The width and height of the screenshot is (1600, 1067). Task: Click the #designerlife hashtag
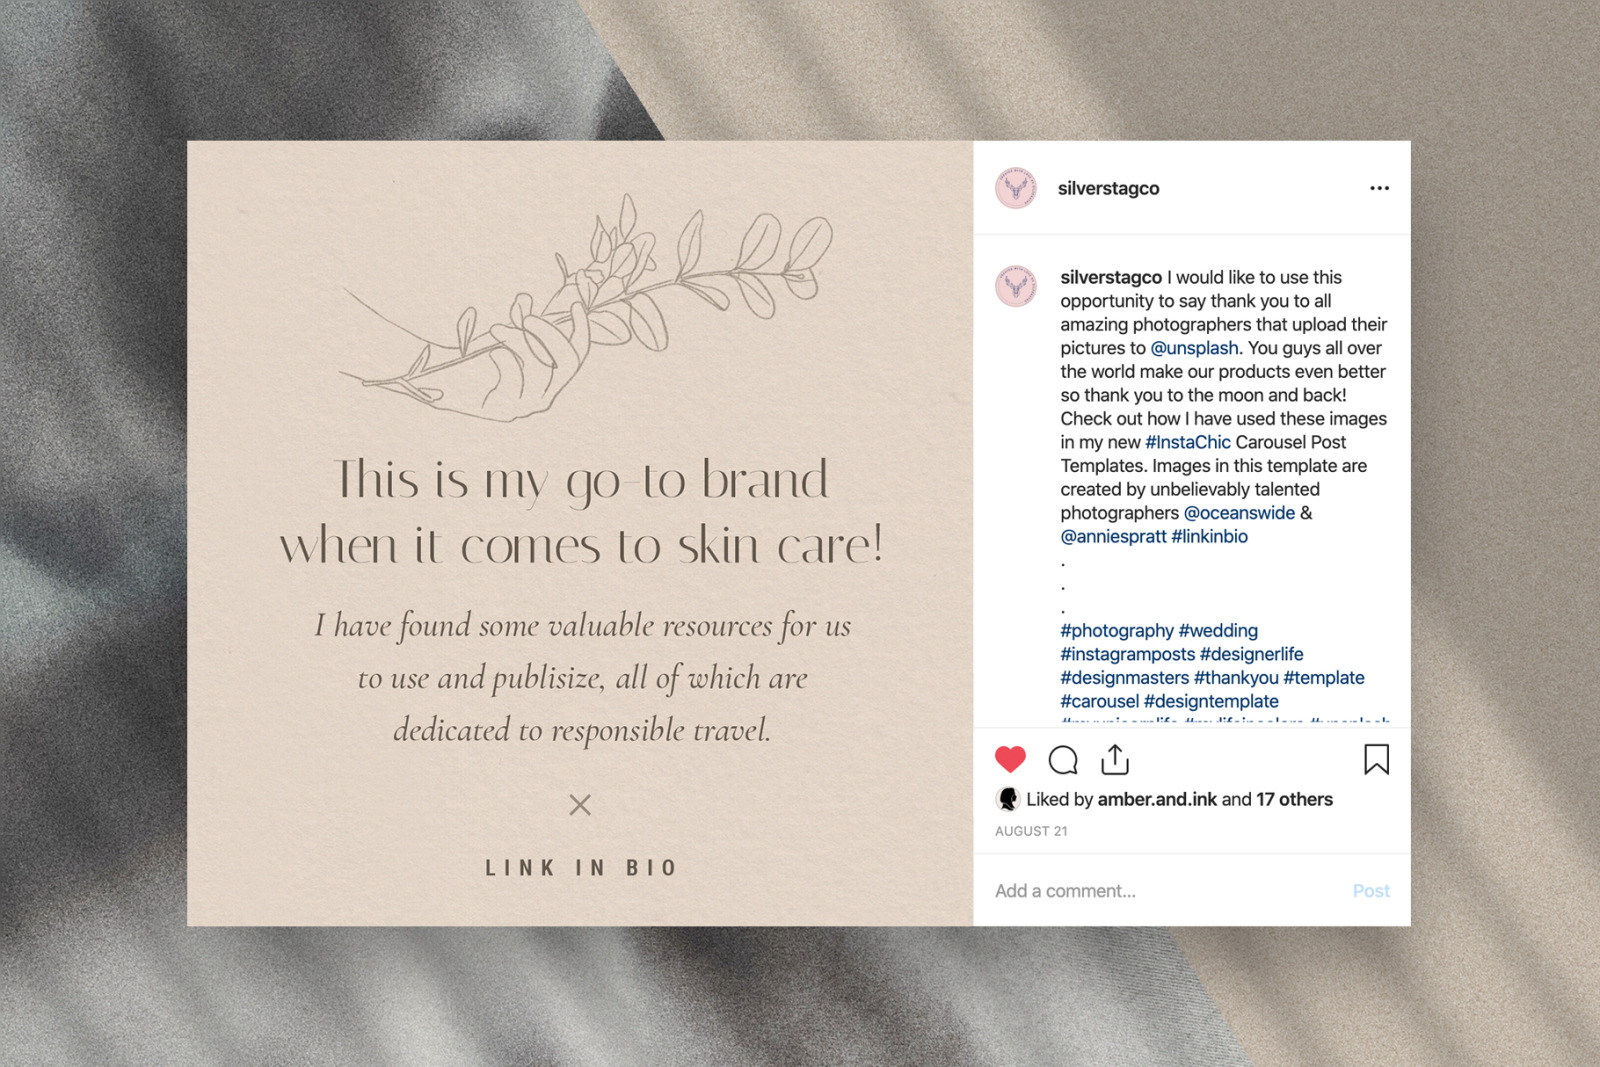[1251, 654]
